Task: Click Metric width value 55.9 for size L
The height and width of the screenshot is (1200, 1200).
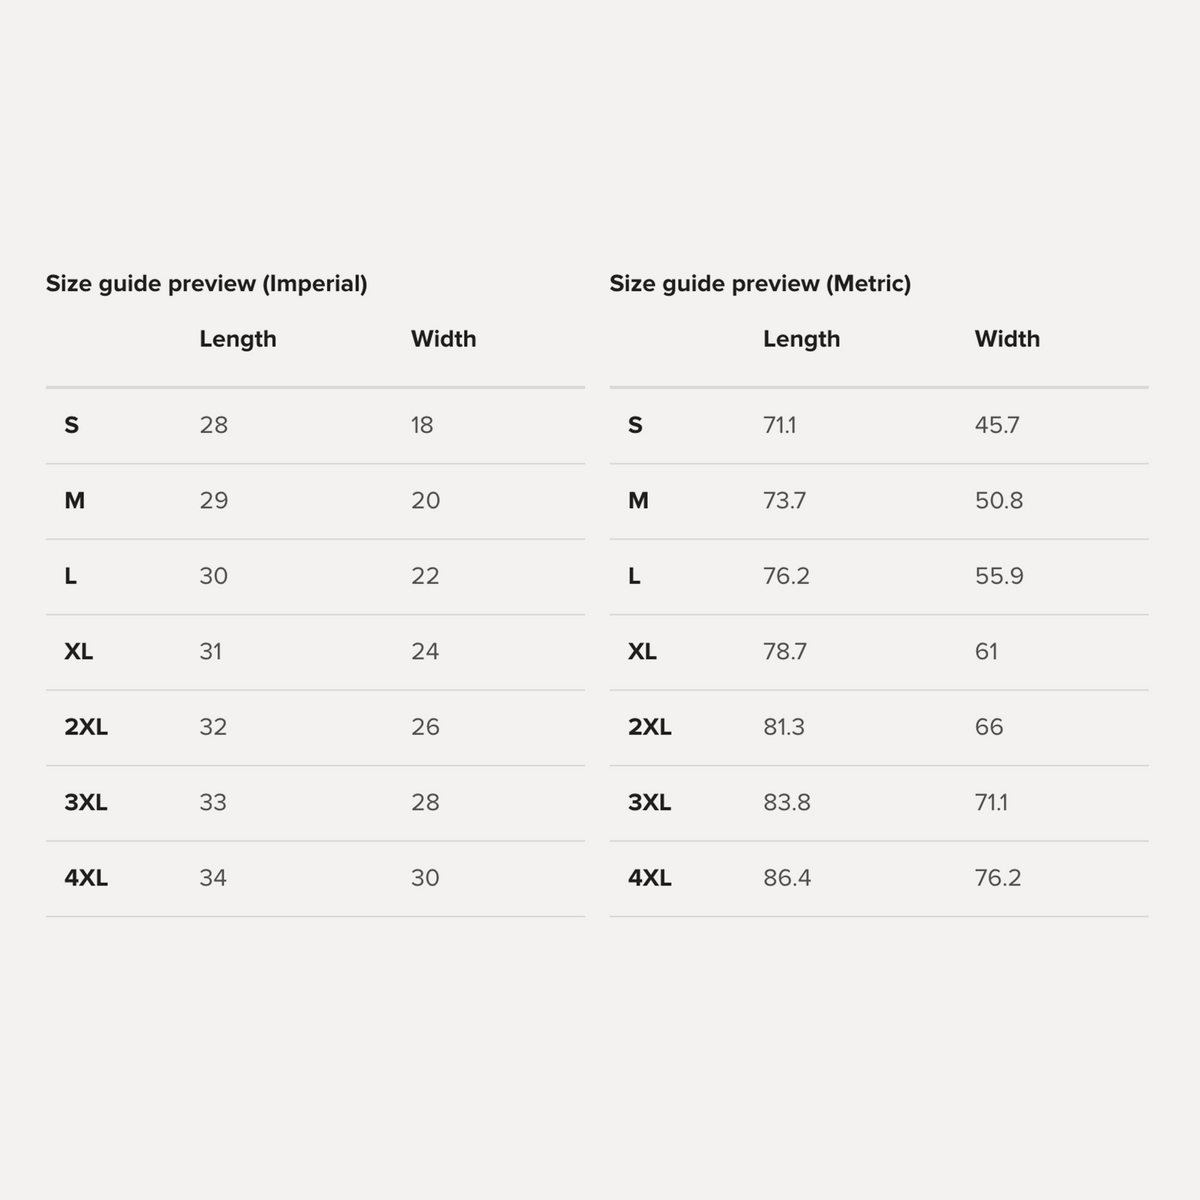Action: click(1000, 576)
